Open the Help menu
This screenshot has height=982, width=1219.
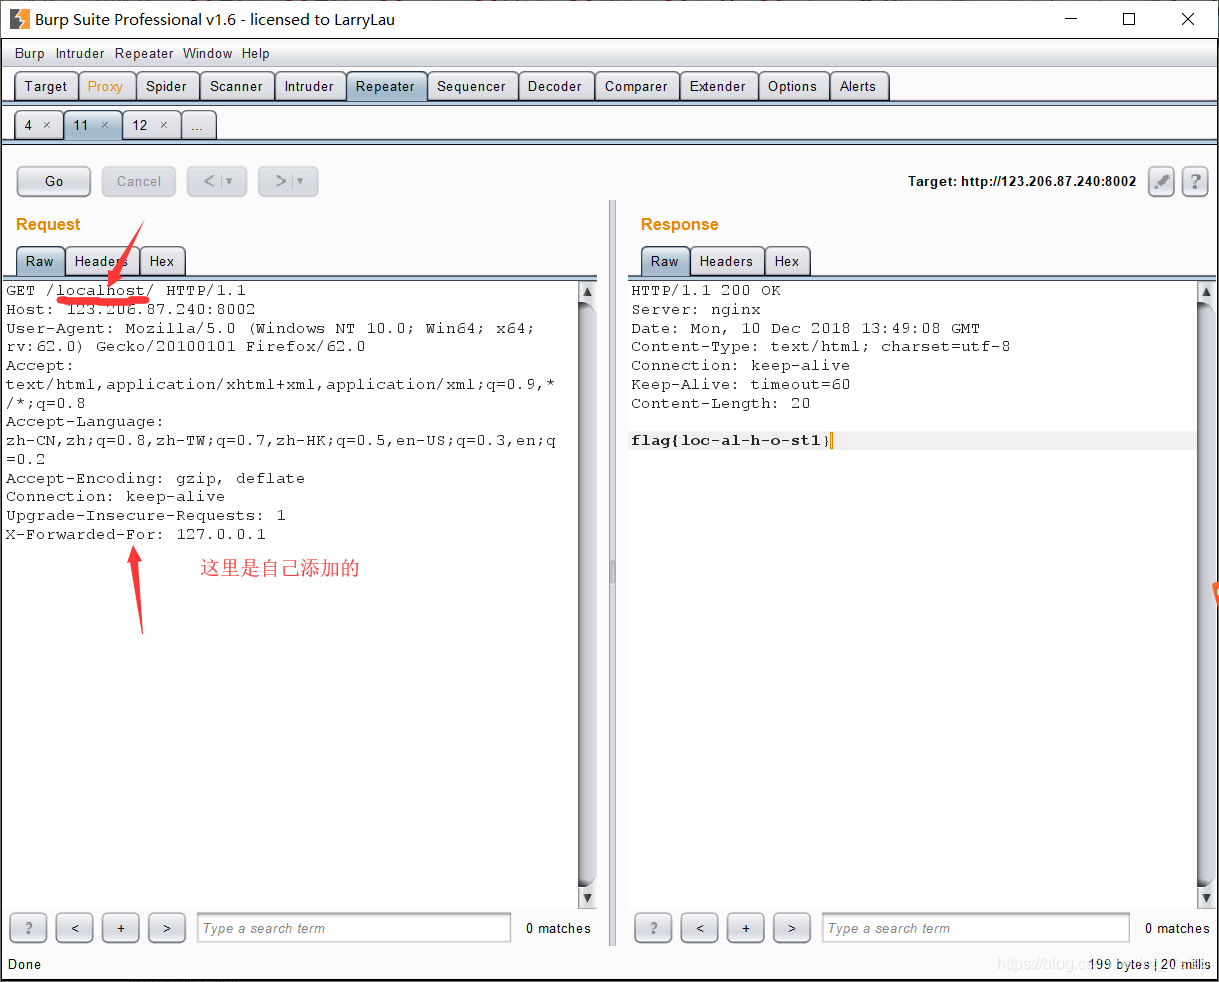pyautogui.click(x=256, y=54)
